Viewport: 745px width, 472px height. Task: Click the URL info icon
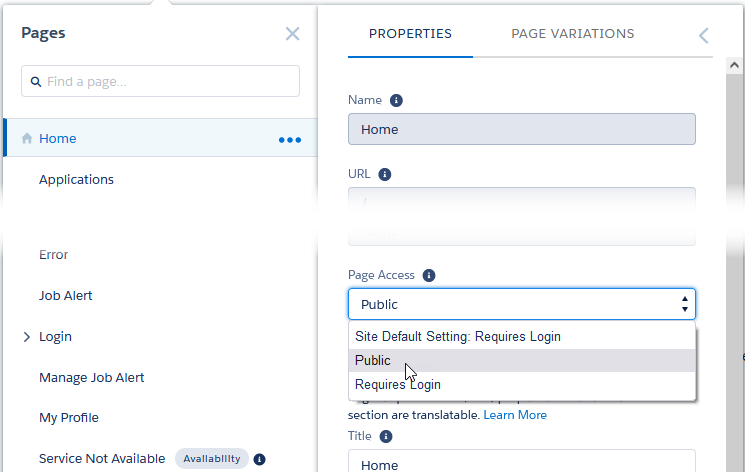click(x=385, y=174)
